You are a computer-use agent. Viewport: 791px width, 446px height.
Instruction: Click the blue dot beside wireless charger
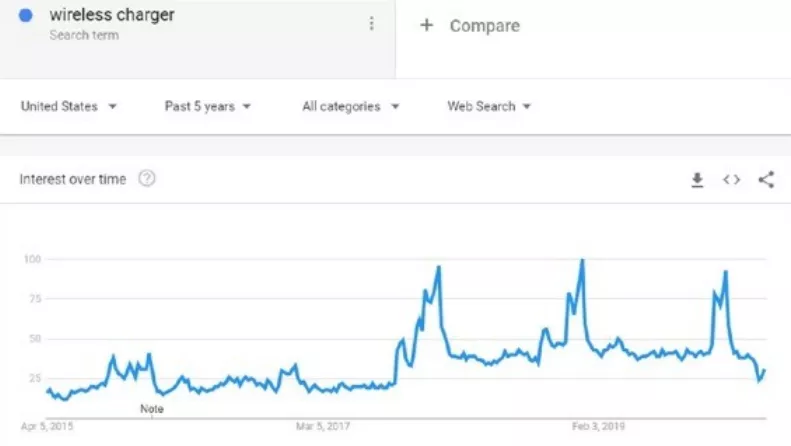click(27, 16)
